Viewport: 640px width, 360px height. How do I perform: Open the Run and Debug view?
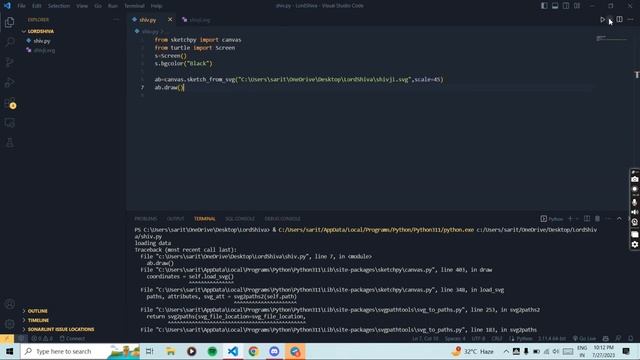tap(10, 82)
